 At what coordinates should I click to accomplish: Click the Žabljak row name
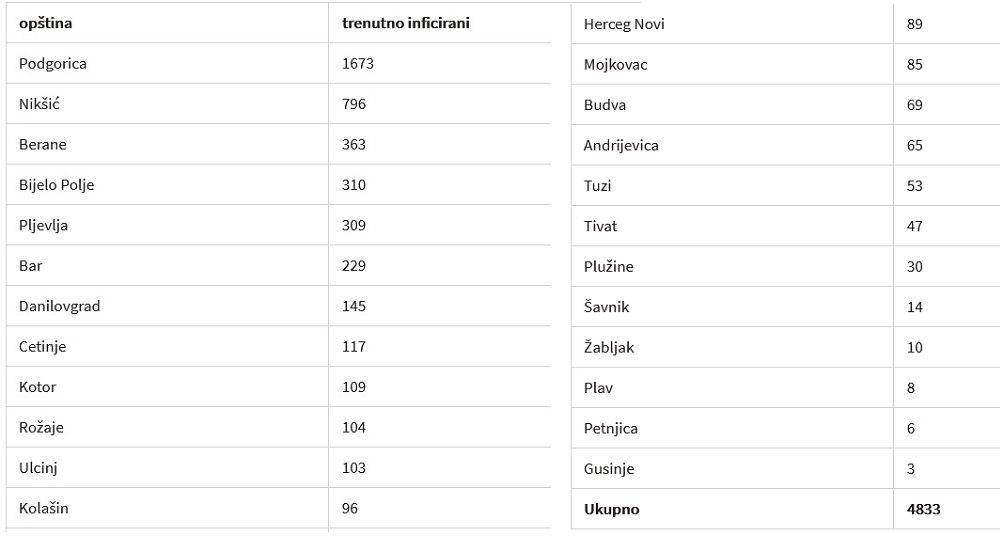609,348
